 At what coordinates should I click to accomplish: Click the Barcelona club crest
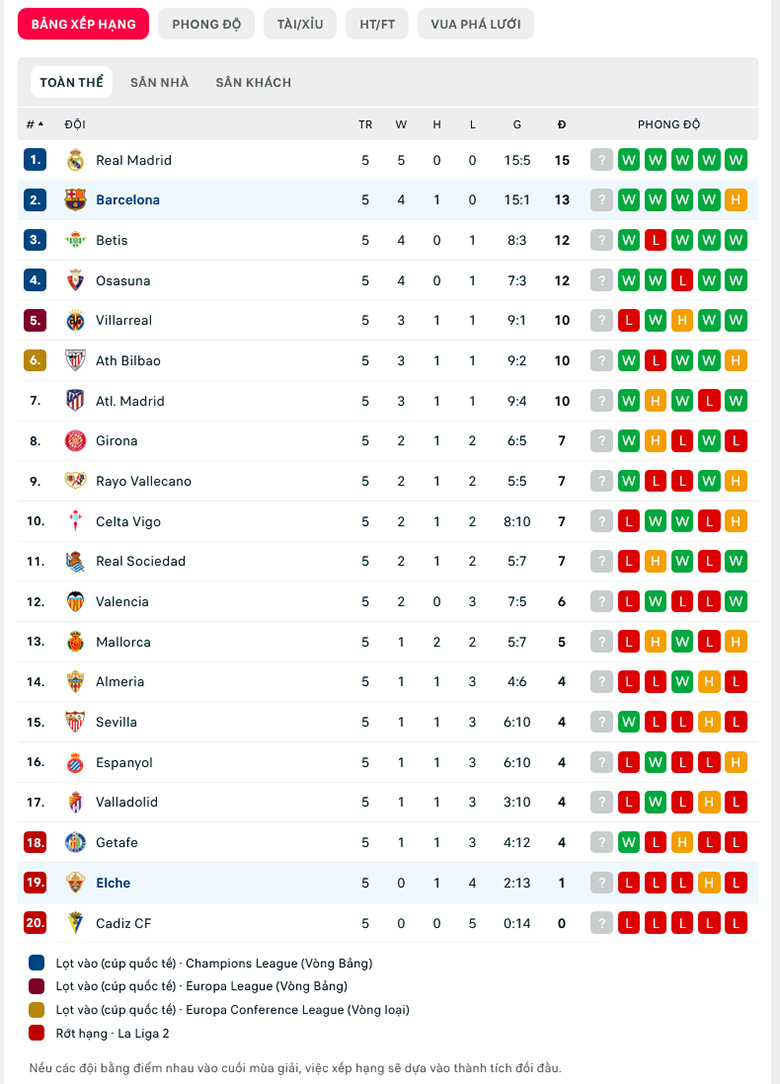(x=75, y=200)
